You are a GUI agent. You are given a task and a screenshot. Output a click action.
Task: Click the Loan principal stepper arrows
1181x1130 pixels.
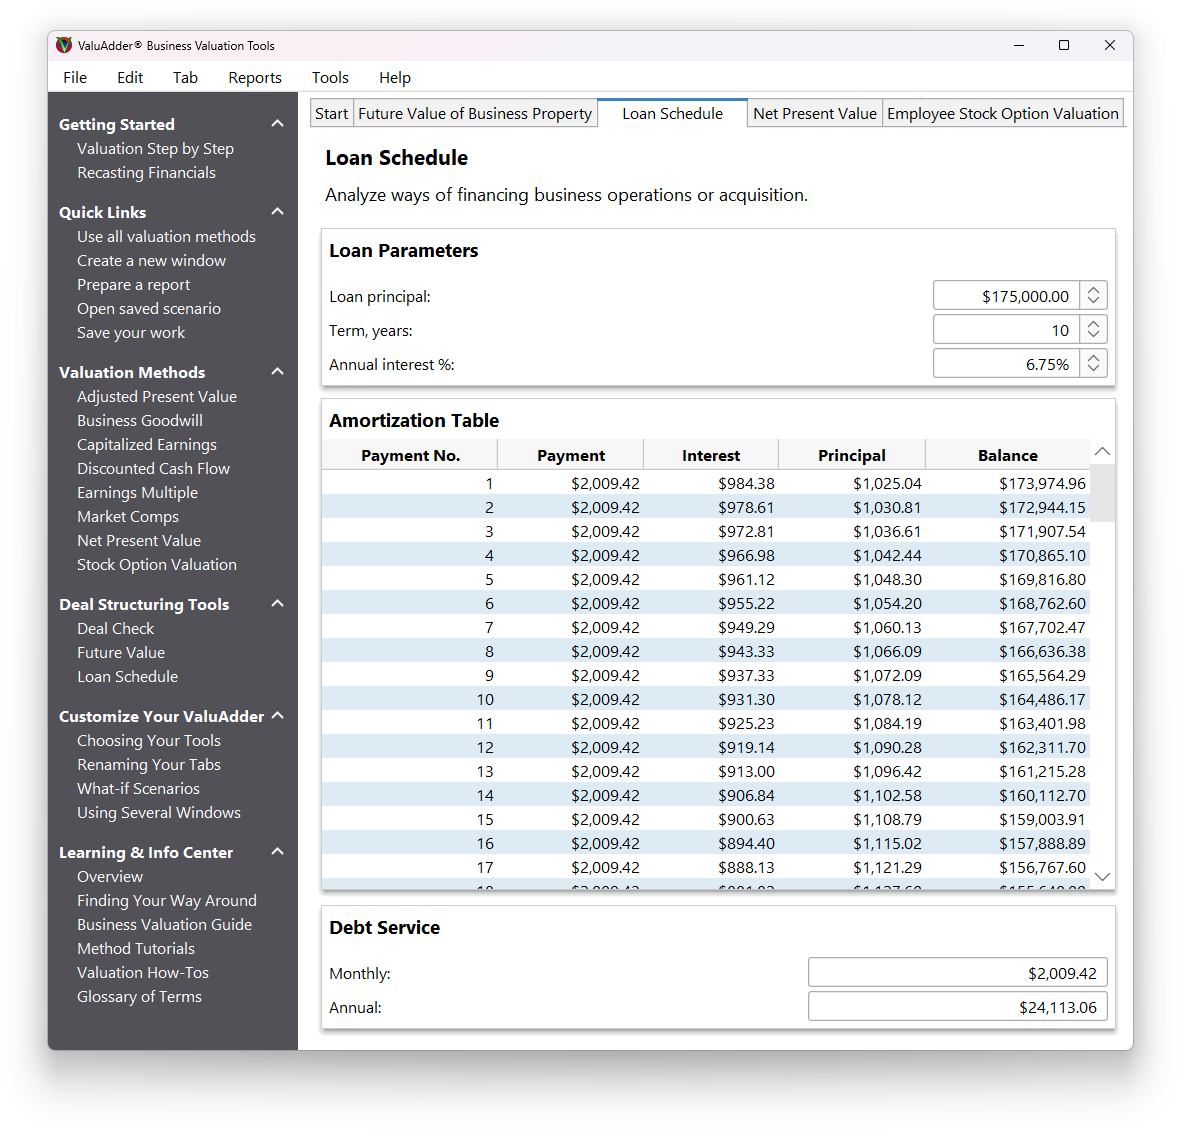click(1094, 295)
